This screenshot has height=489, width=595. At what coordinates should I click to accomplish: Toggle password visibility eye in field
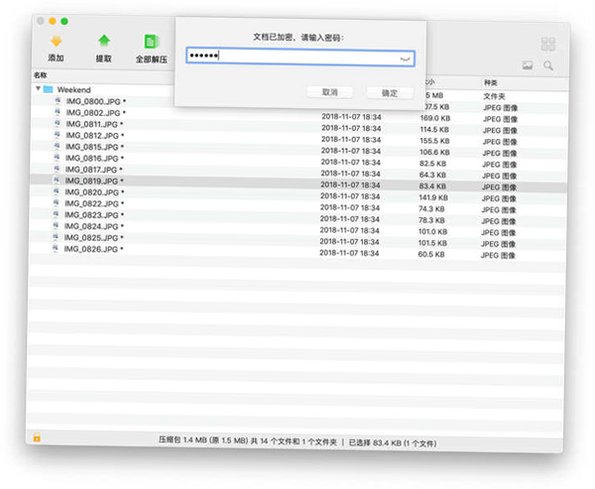click(405, 59)
